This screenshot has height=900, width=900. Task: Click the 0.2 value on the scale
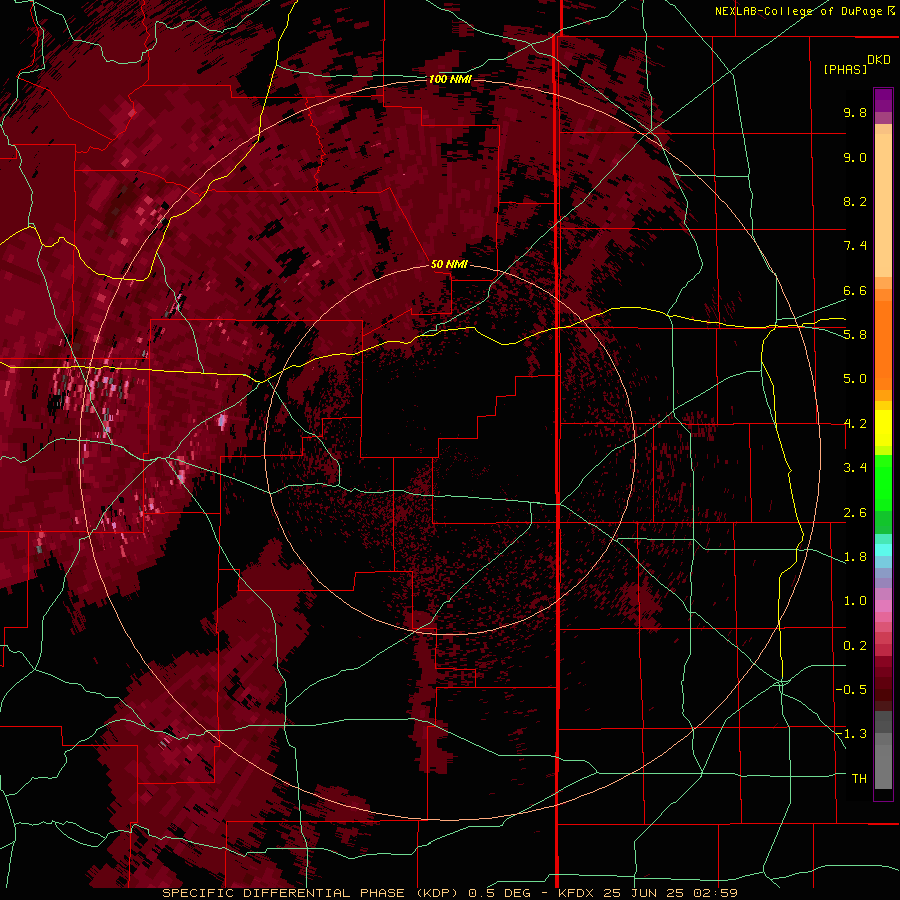855,646
